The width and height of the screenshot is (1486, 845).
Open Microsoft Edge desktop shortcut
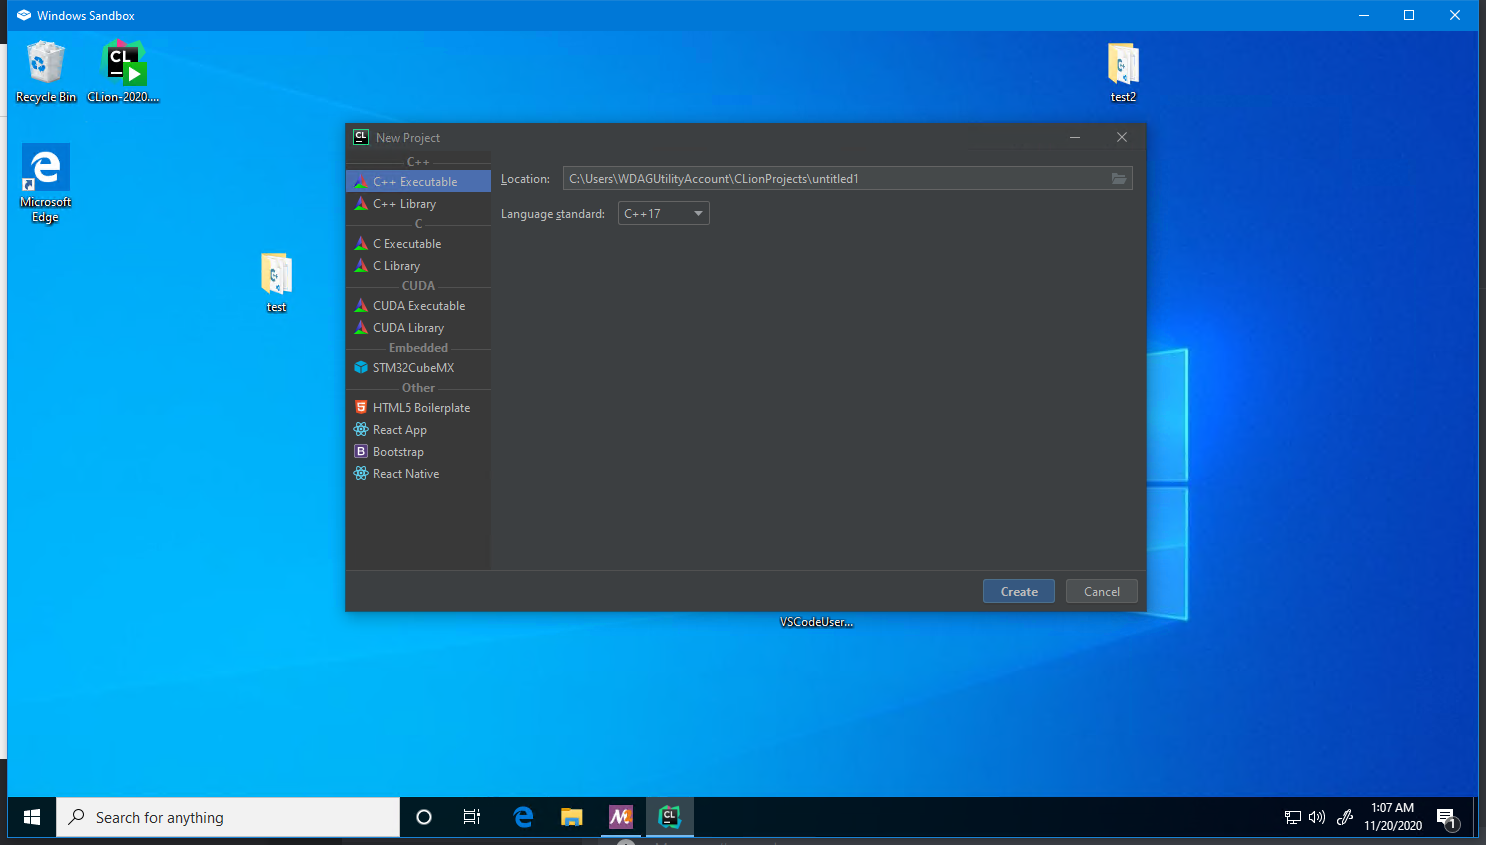(x=45, y=184)
